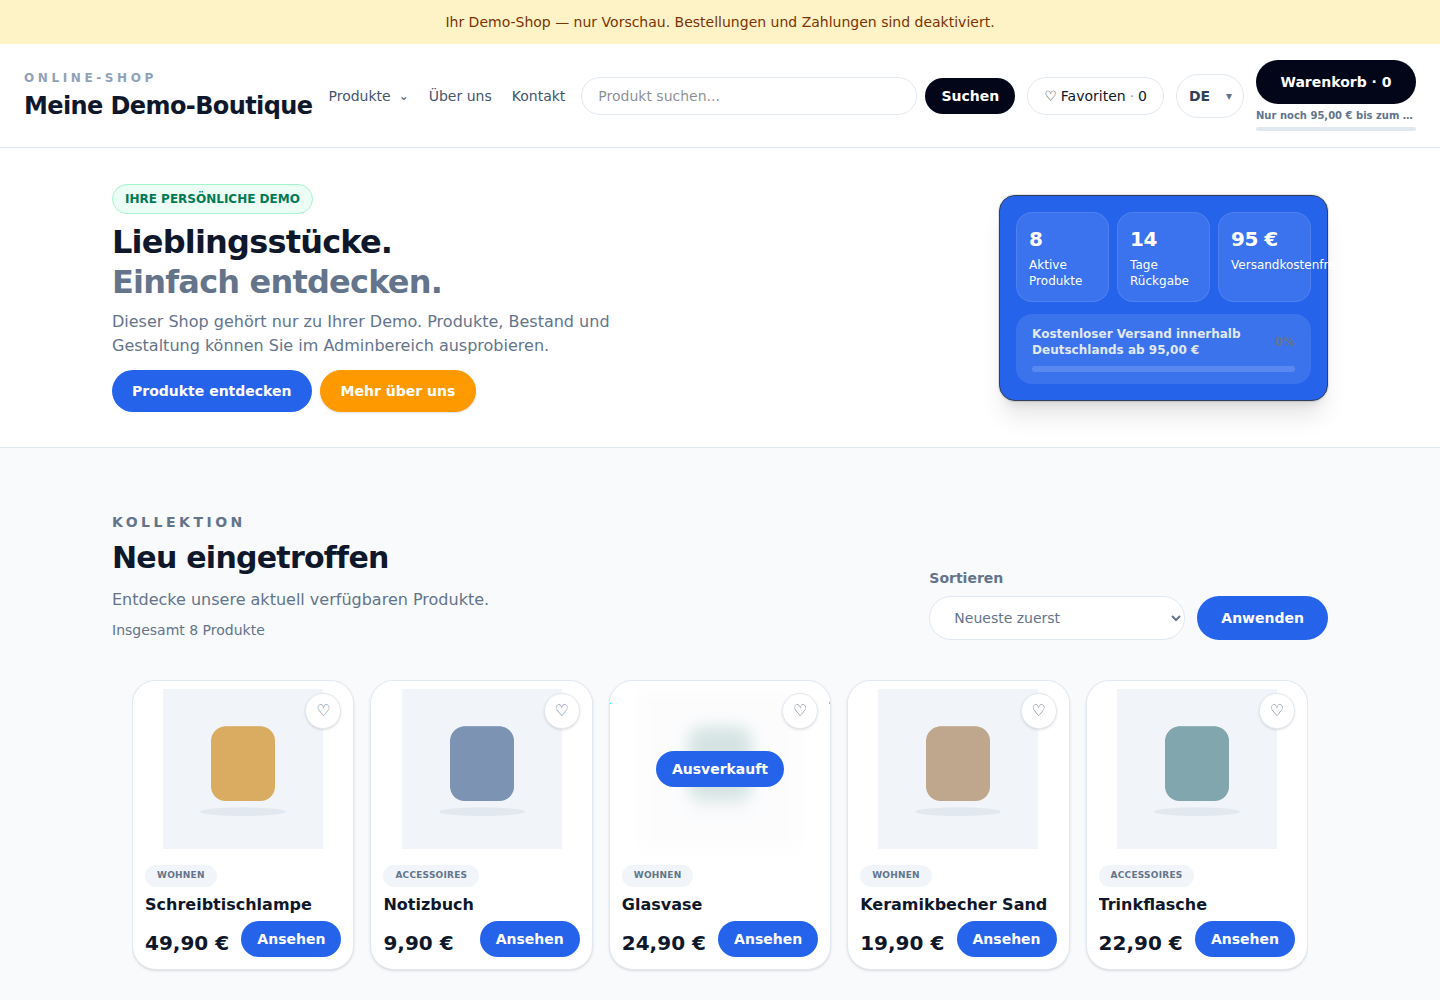The height and width of the screenshot is (1000, 1440).
Task: Click the WOHNEN tag on Keramikbecher Sand
Action: 896,875
